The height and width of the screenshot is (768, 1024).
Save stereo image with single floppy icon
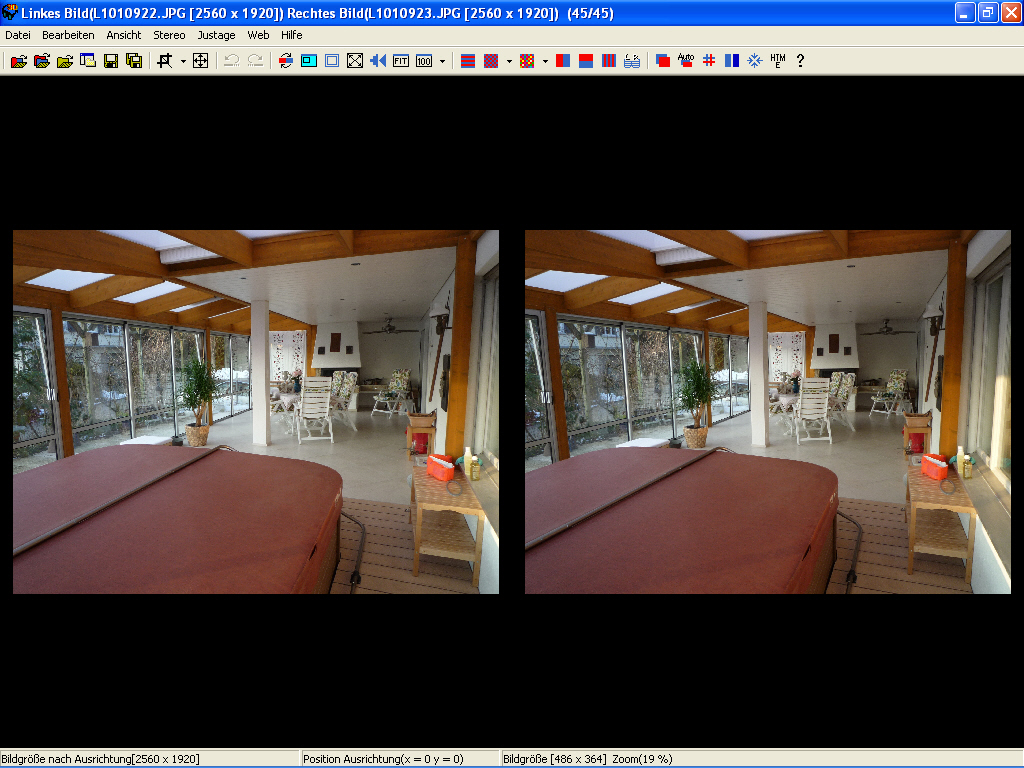pyautogui.click(x=111, y=61)
